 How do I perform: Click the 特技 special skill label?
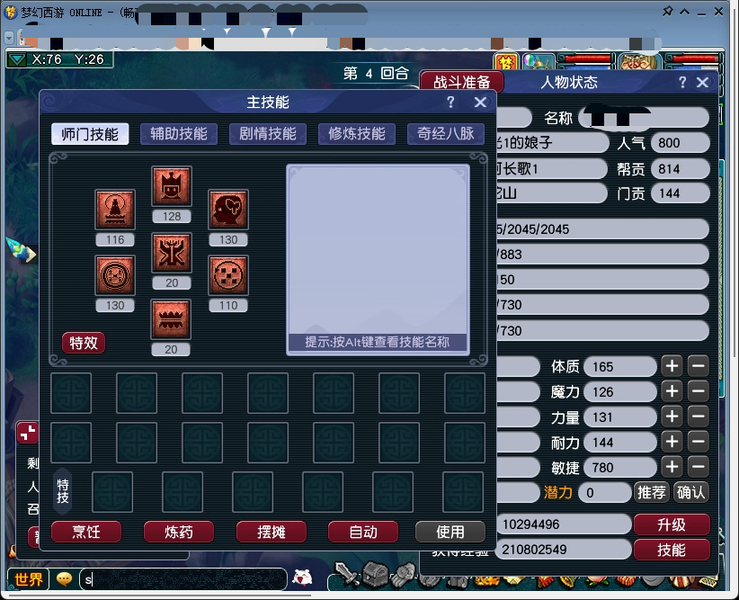tap(63, 491)
